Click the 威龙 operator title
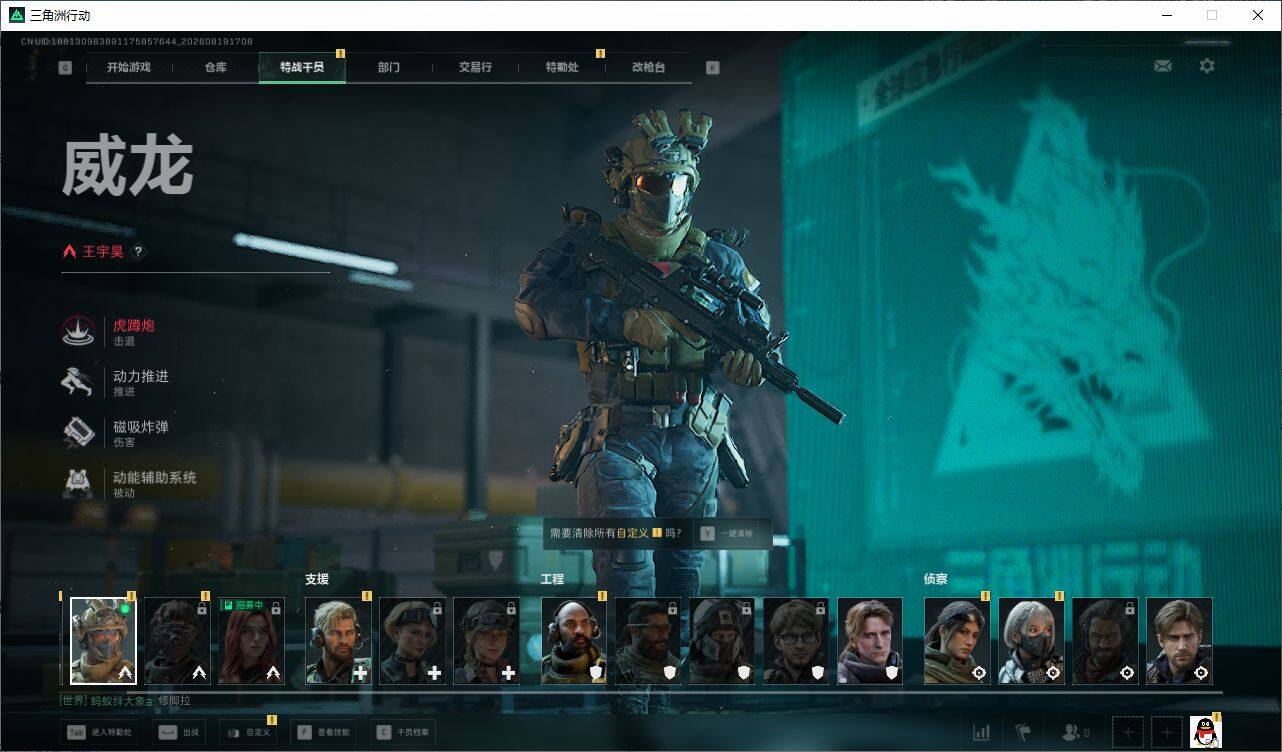 tap(127, 167)
